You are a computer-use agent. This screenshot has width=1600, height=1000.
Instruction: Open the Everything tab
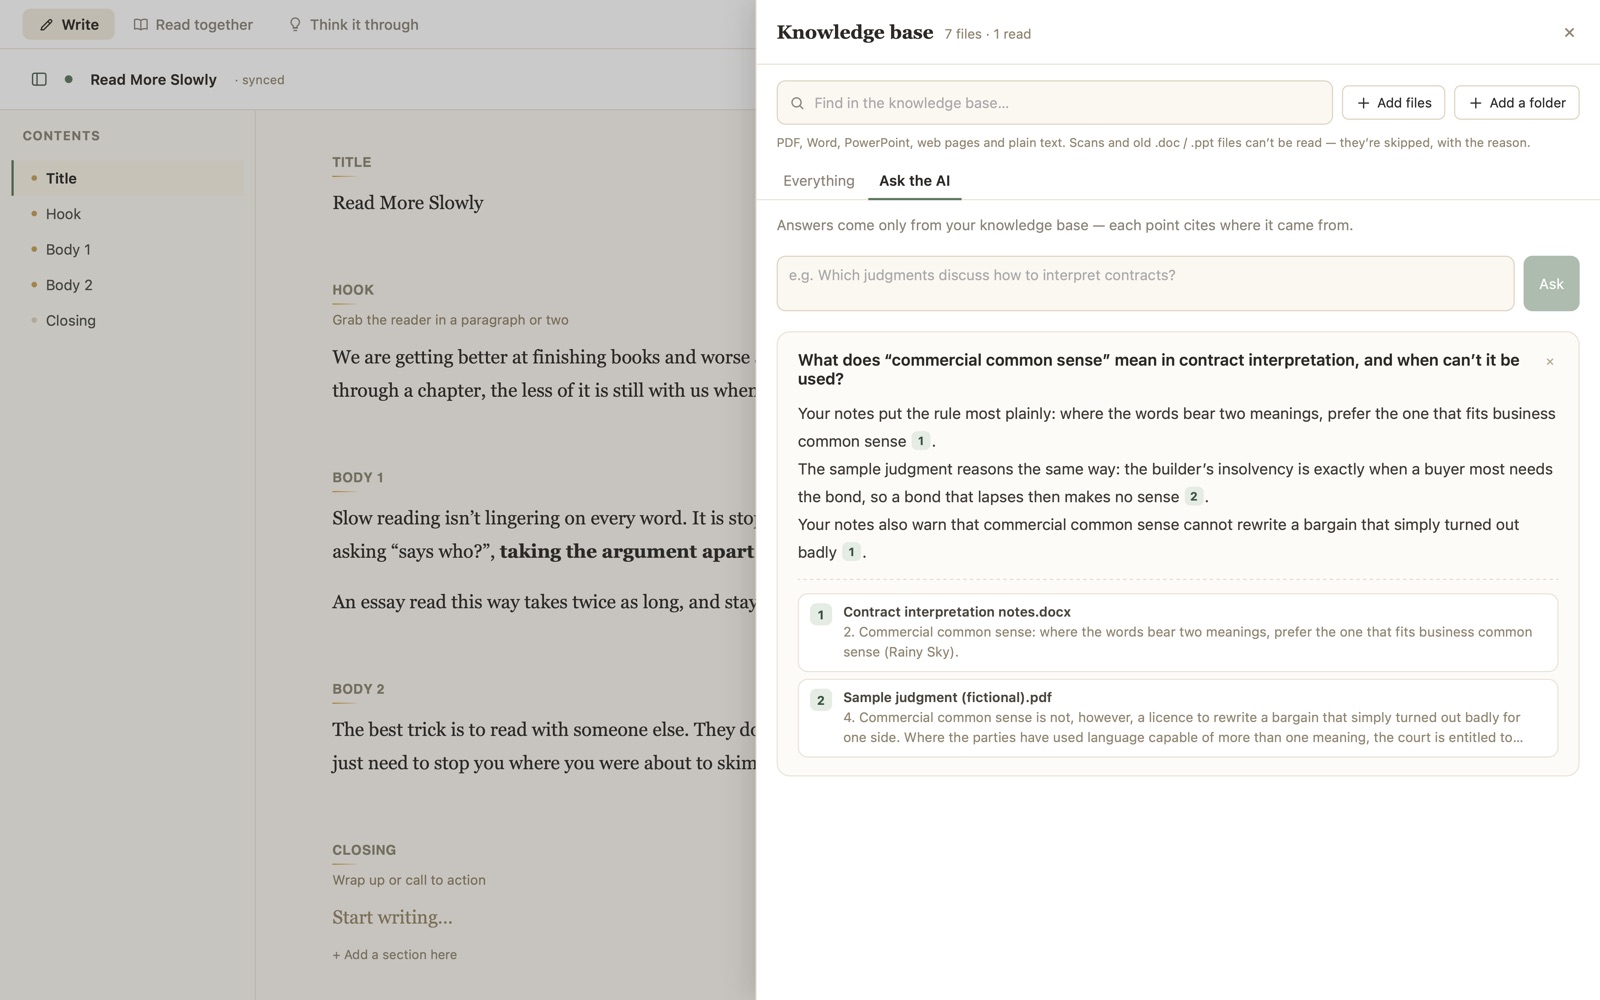[x=819, y=181]
